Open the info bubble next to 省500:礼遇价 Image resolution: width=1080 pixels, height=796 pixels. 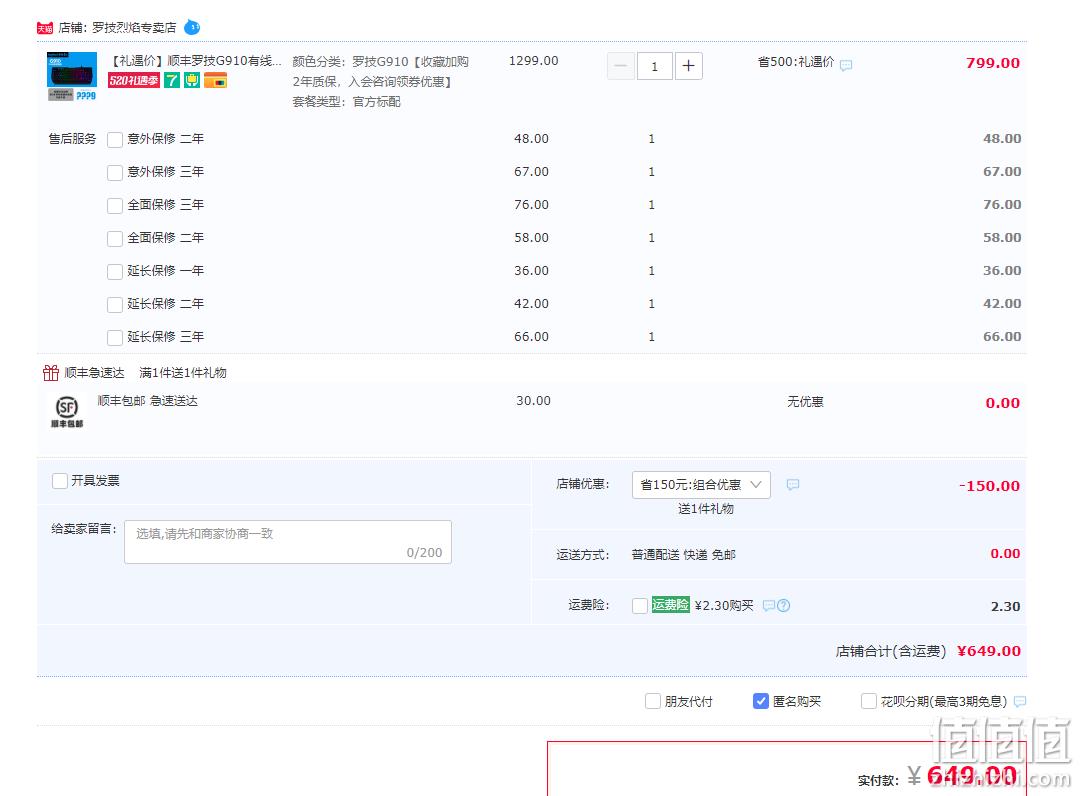click(x=846, y=65)
